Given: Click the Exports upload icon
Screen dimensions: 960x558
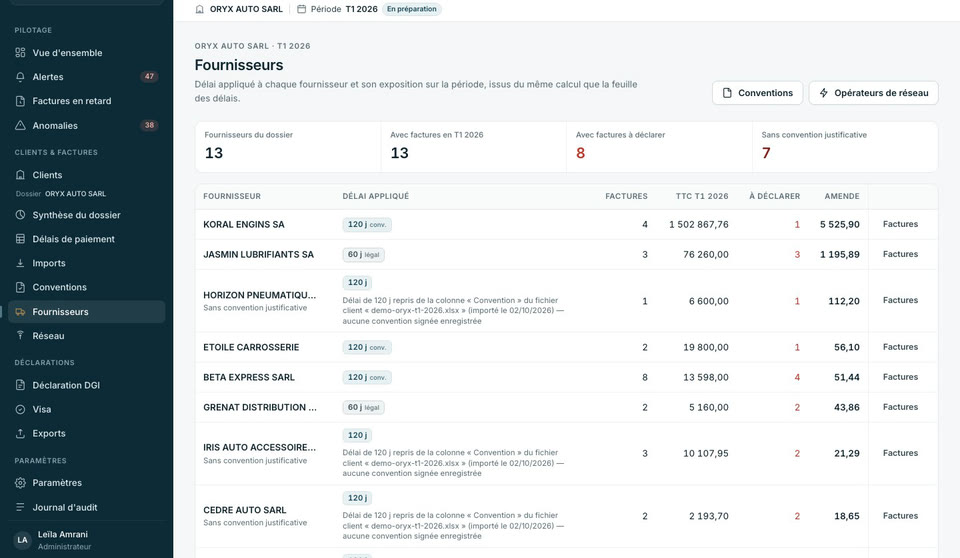Looking at the screenshot, I should pyautogui.click(x=20, y=434).
